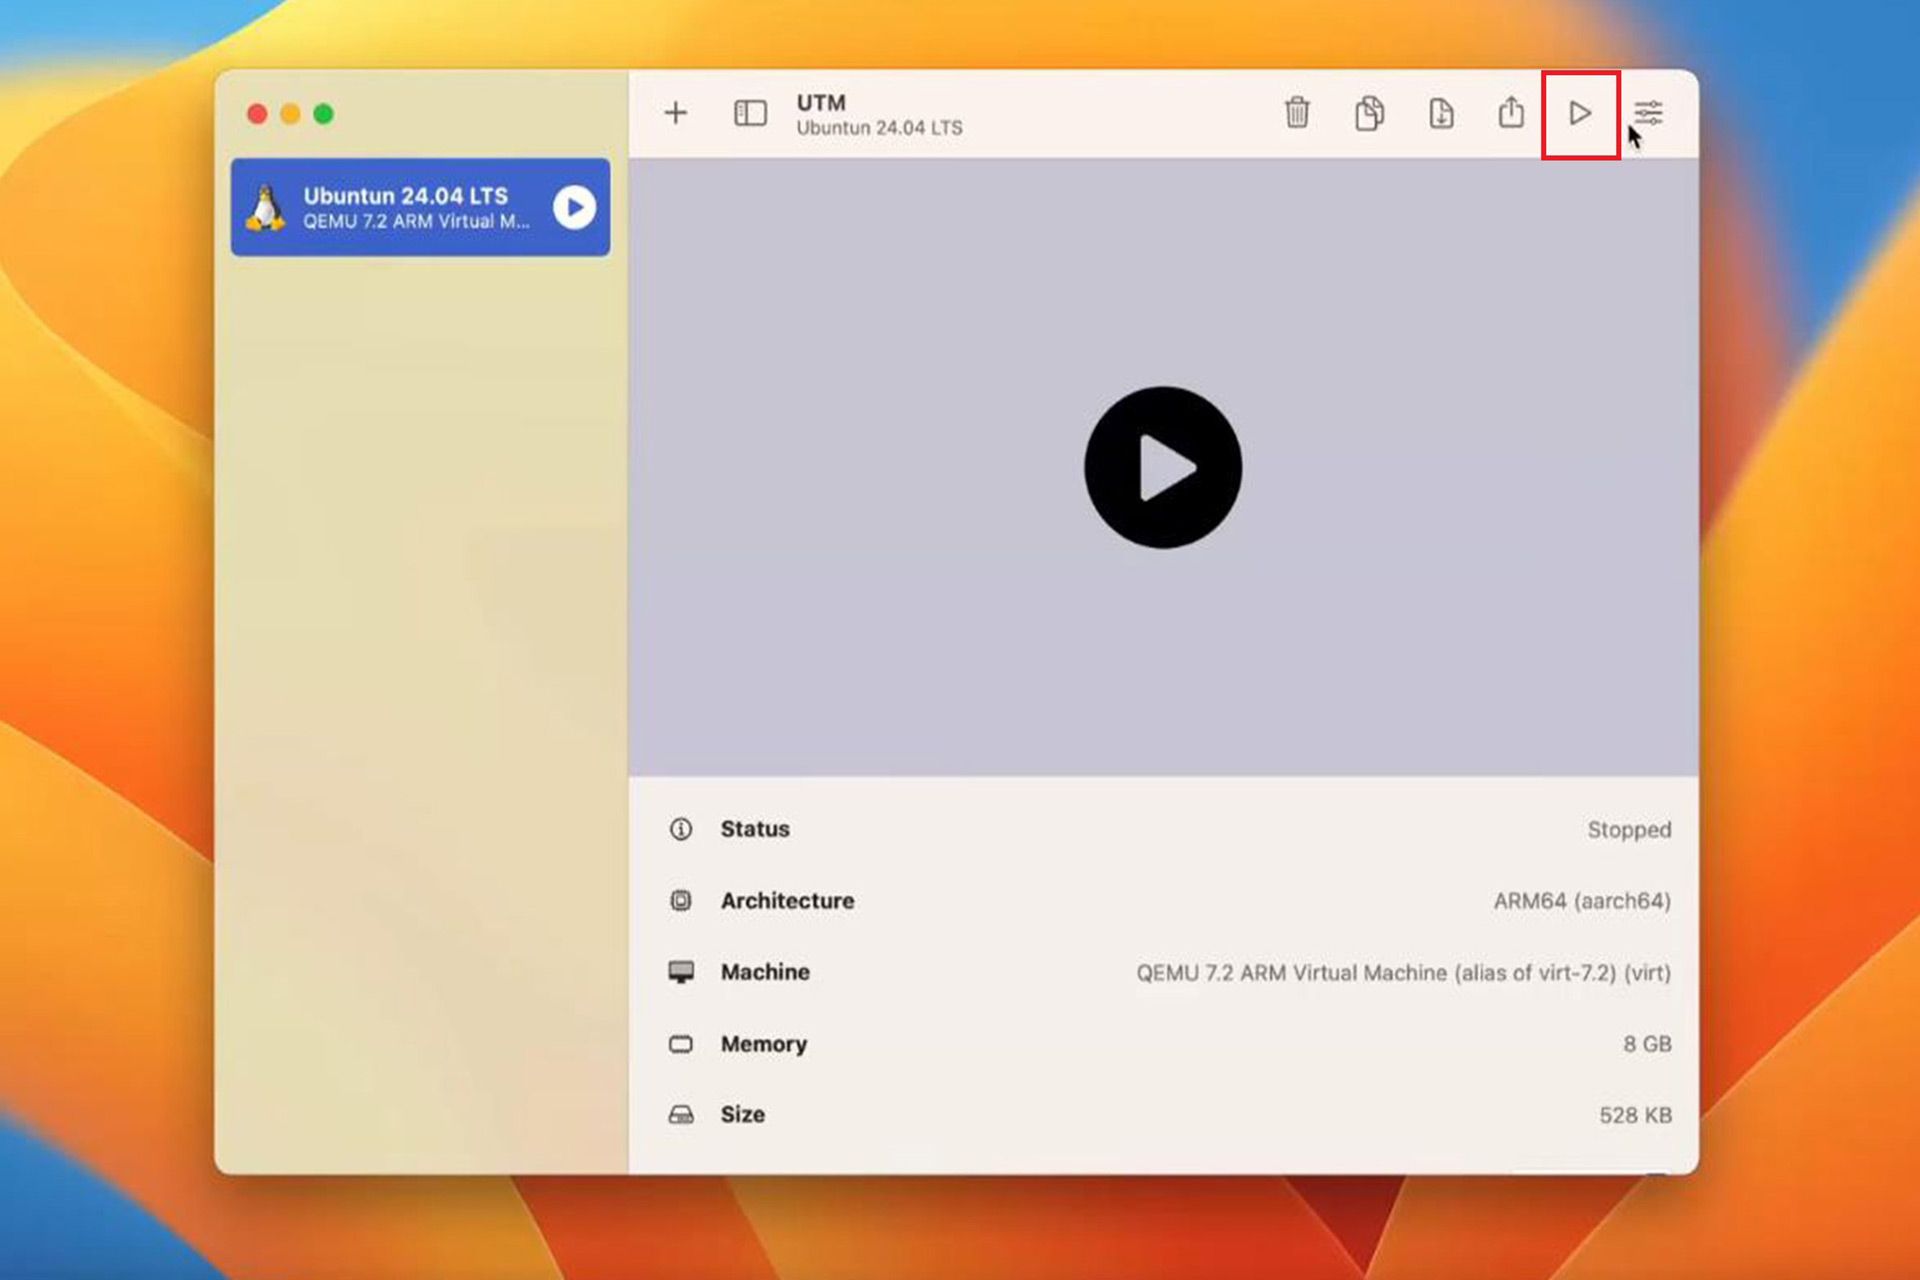This screenshot has width=1920, height=1280.
Task: Click the Architecture chip icon
Action: click(x=681, y=901)
